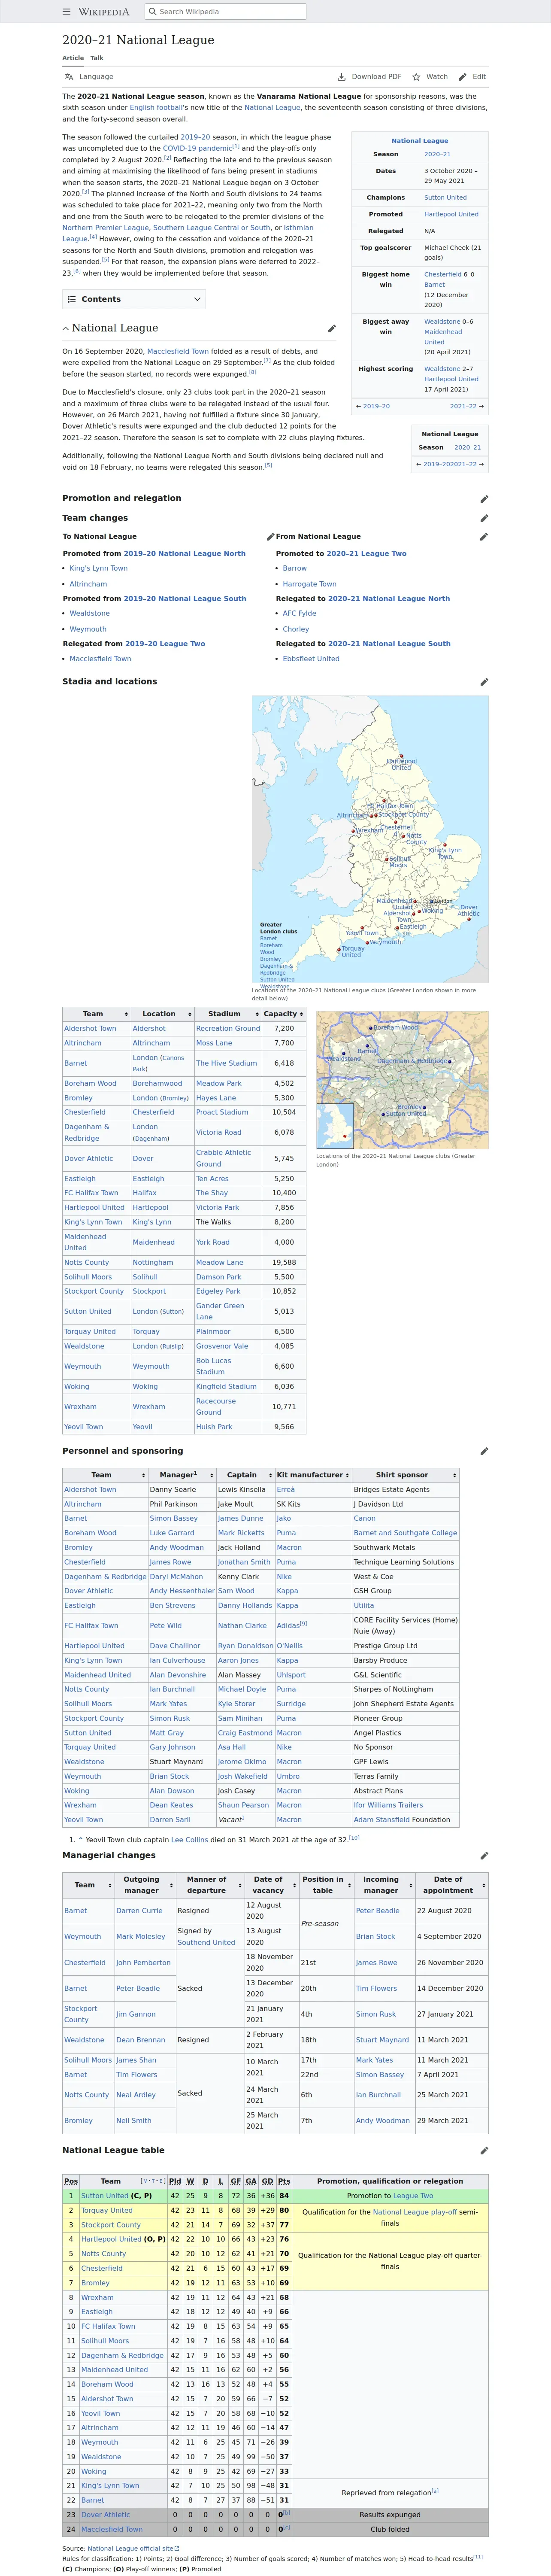Edit the Personnel and sponsoring section
This screenshot has height=2576, width=551.
[x=484, y=1451]
